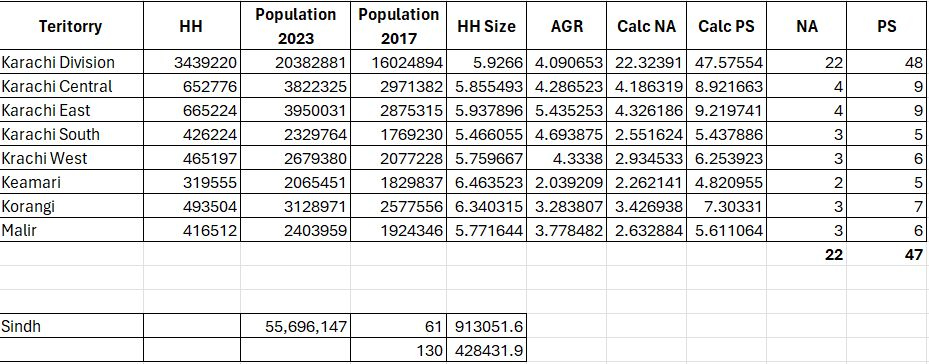
Task: Click the Sindh label cell
Action: pyautogui.click(x=72, y=326)
